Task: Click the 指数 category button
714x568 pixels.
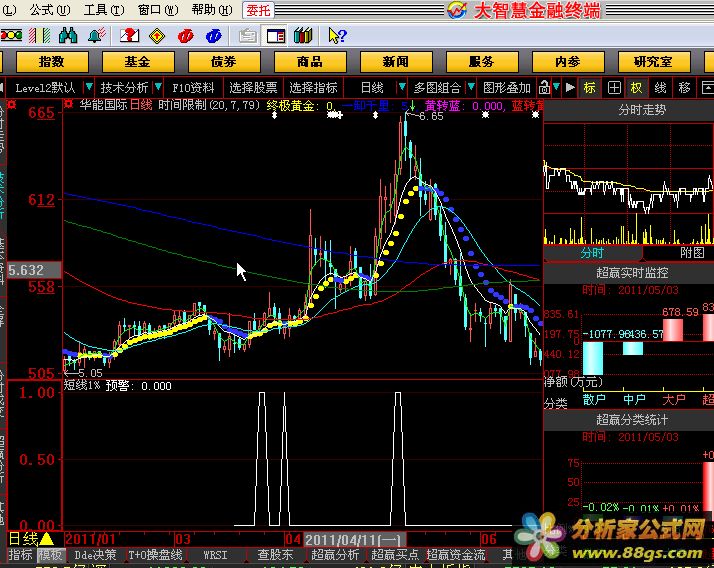Action: click(52, 61)
